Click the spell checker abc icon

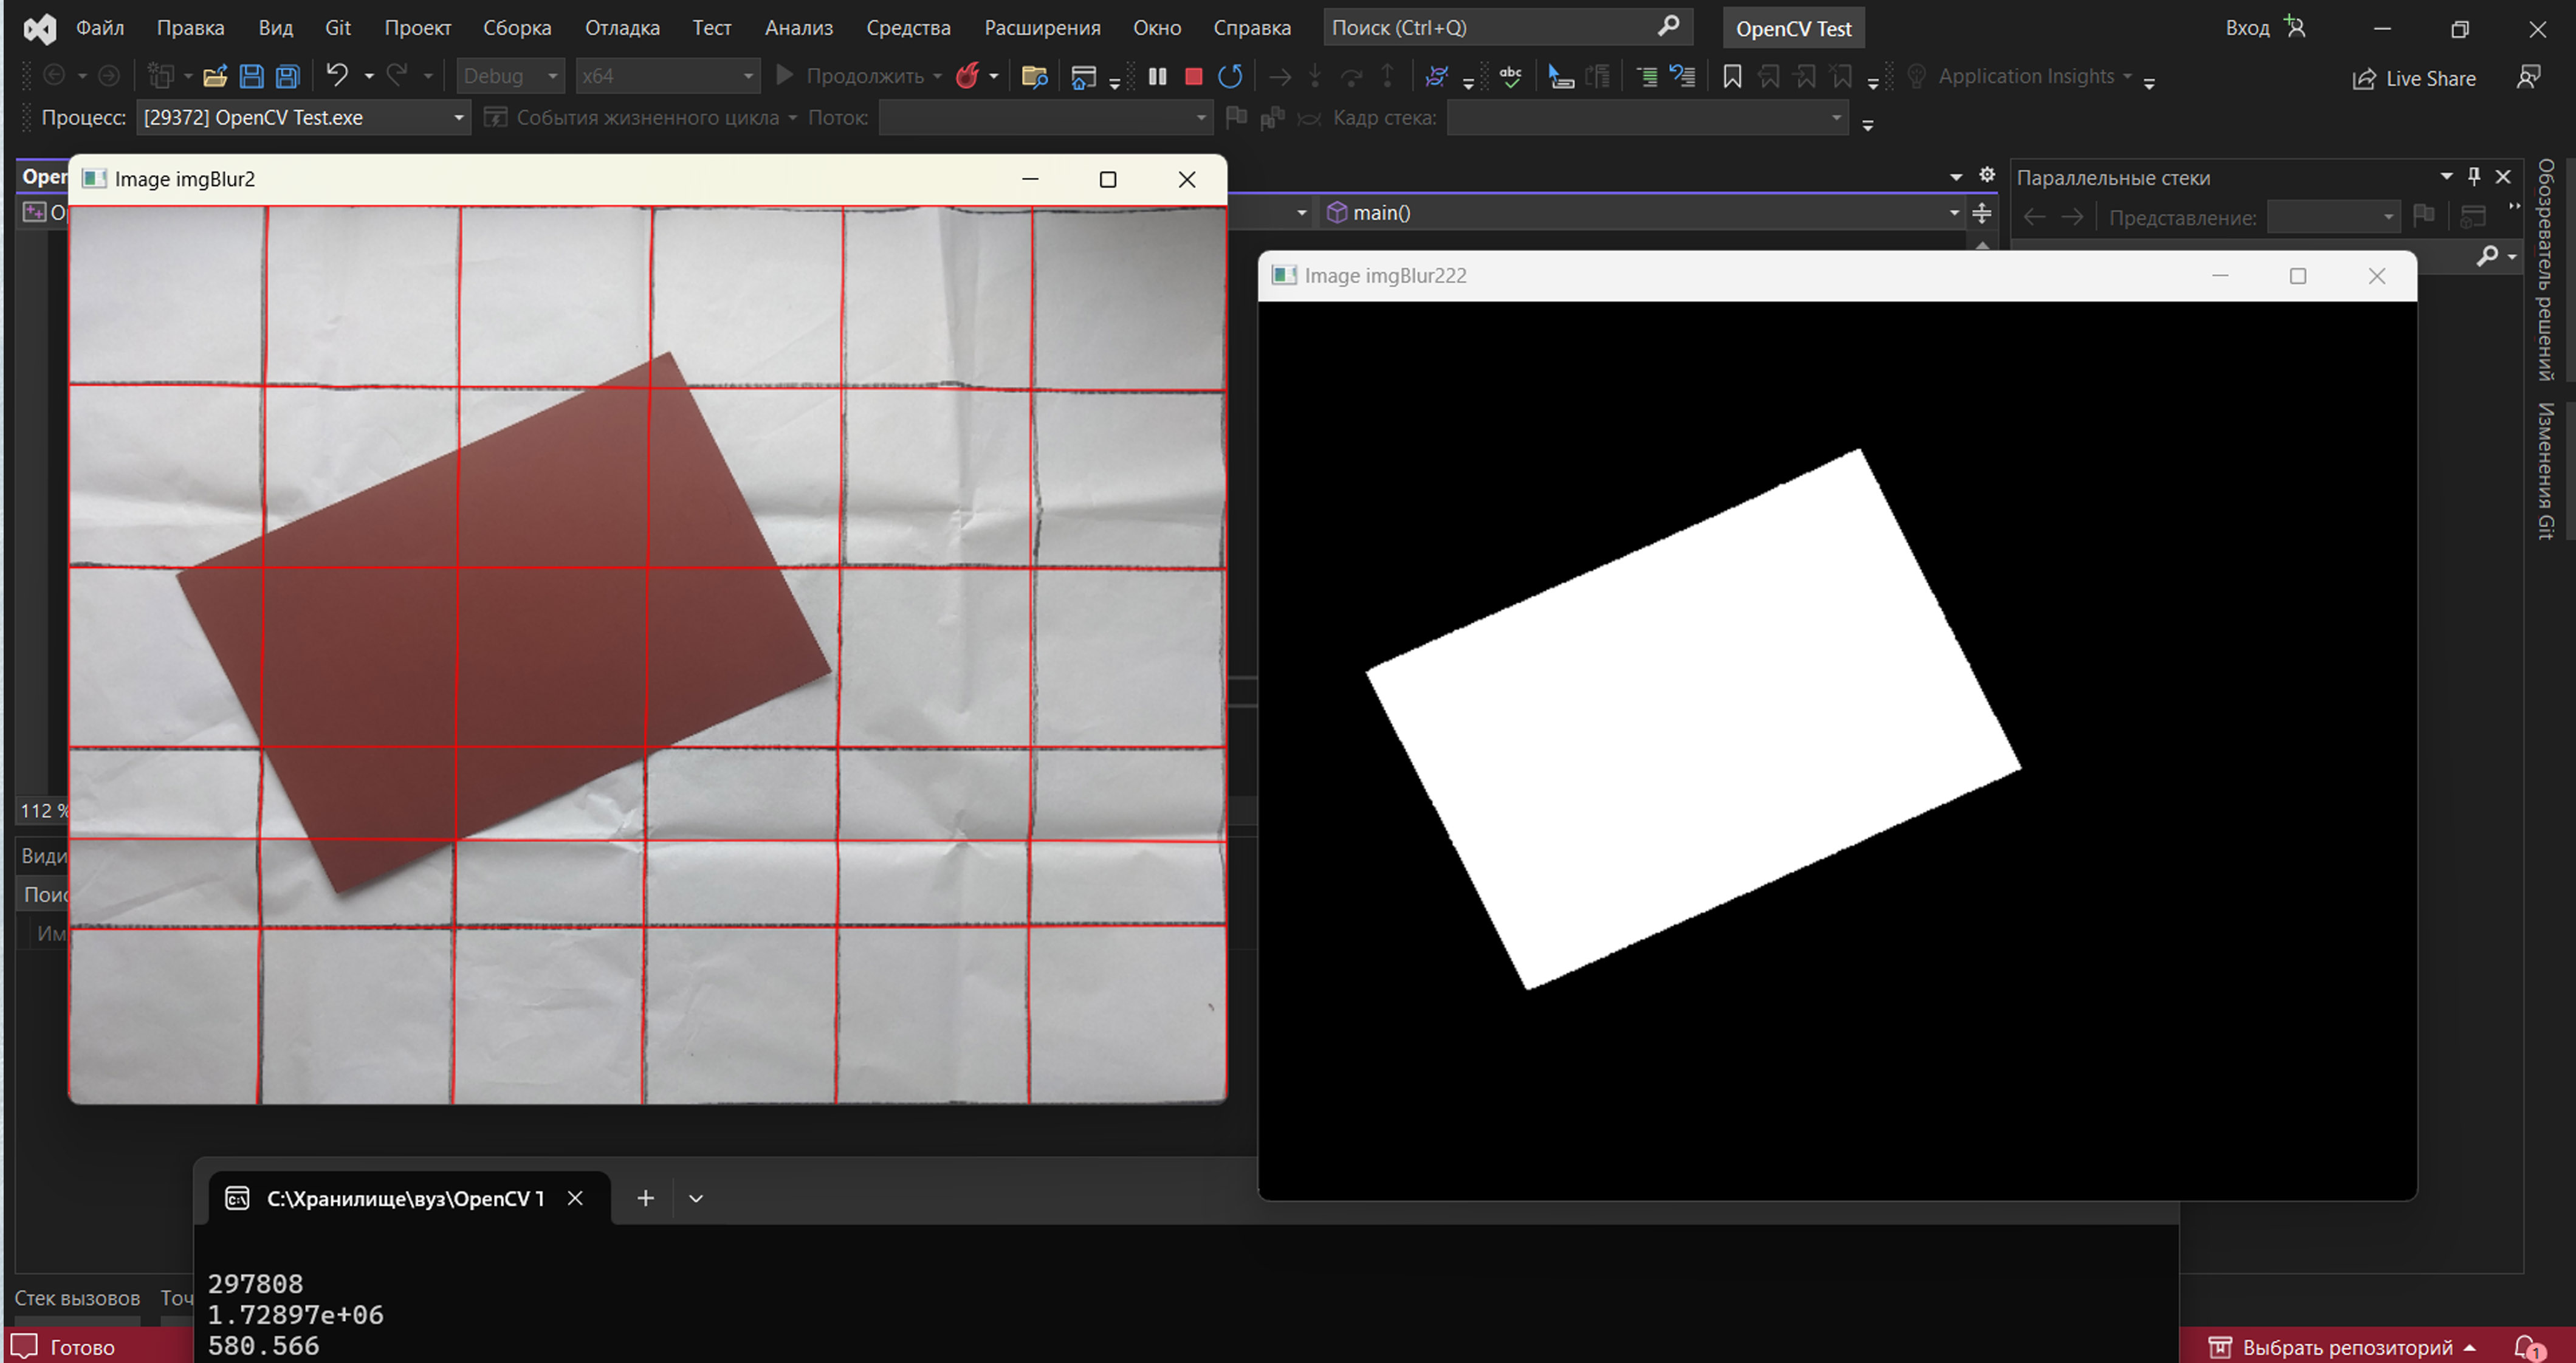1511,76
